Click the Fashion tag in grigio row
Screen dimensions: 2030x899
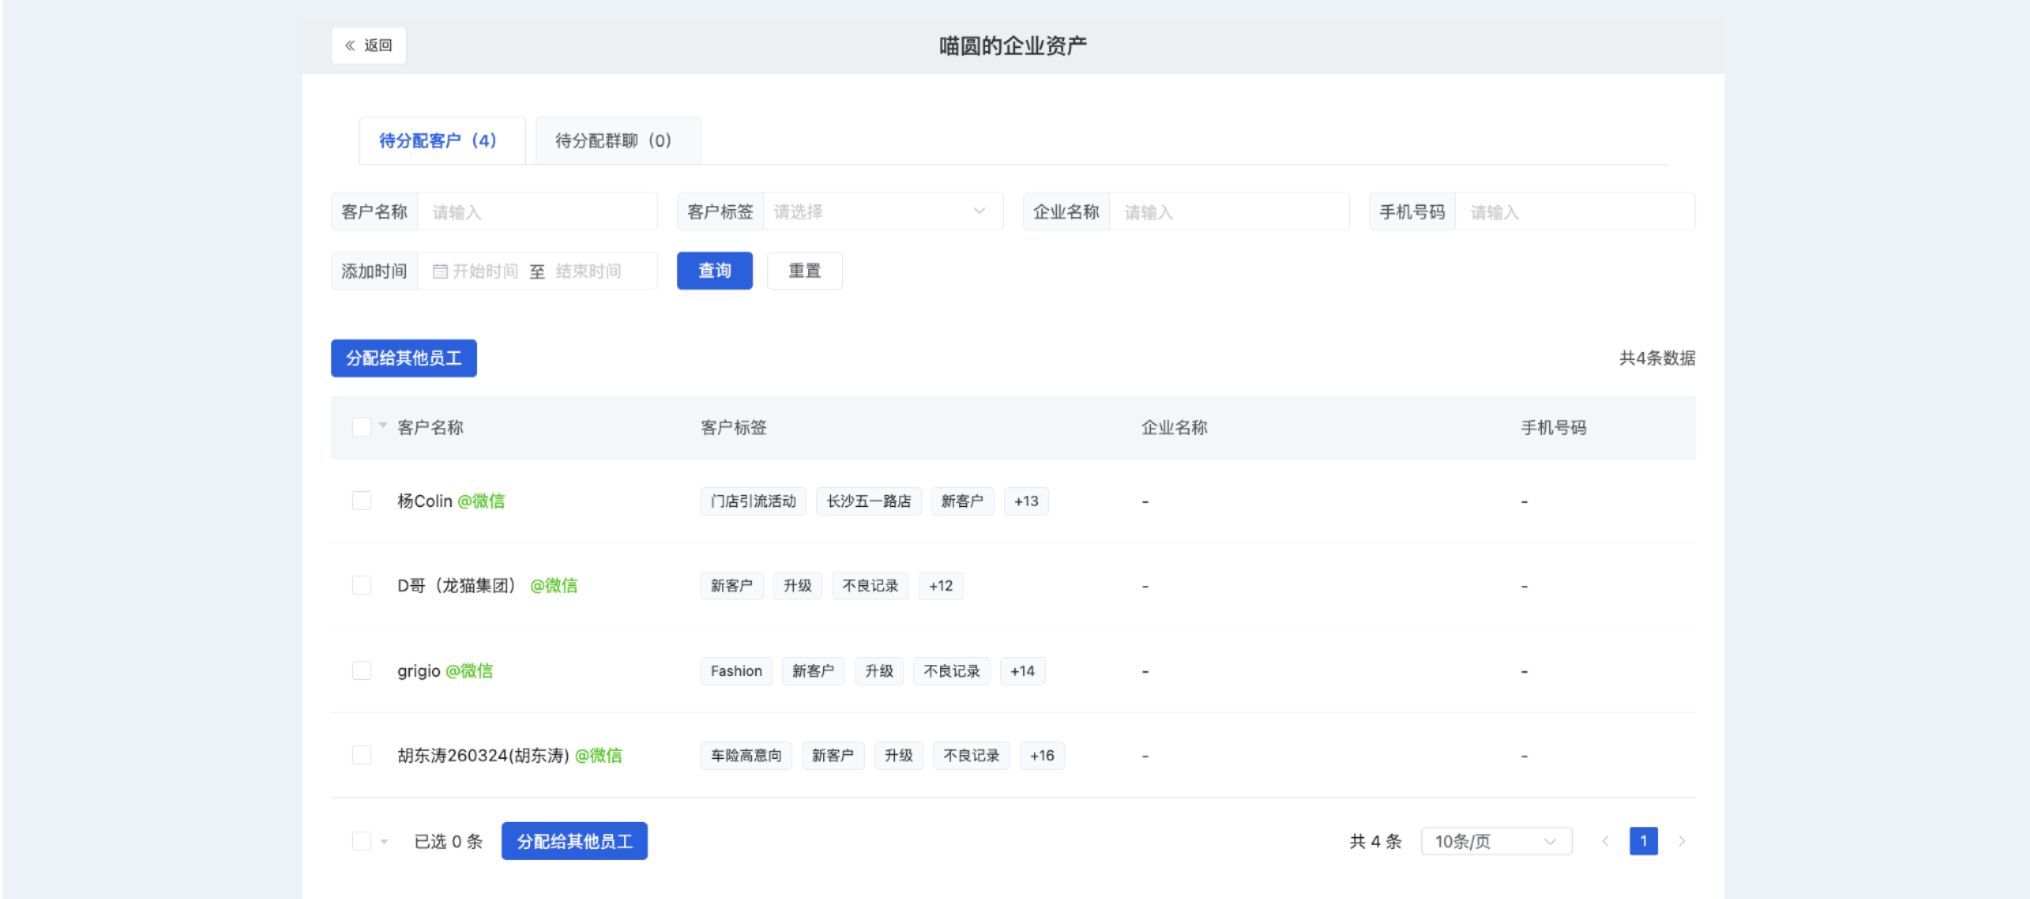click(x=736, y=671)
